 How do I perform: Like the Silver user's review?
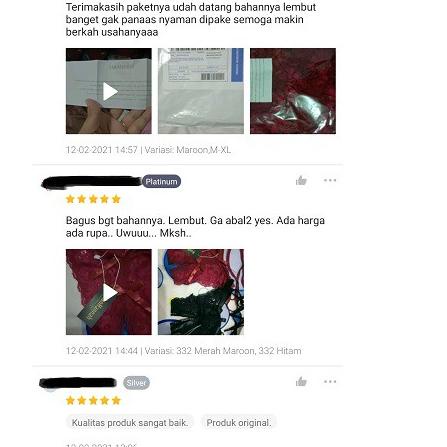(x=301, y=381)
